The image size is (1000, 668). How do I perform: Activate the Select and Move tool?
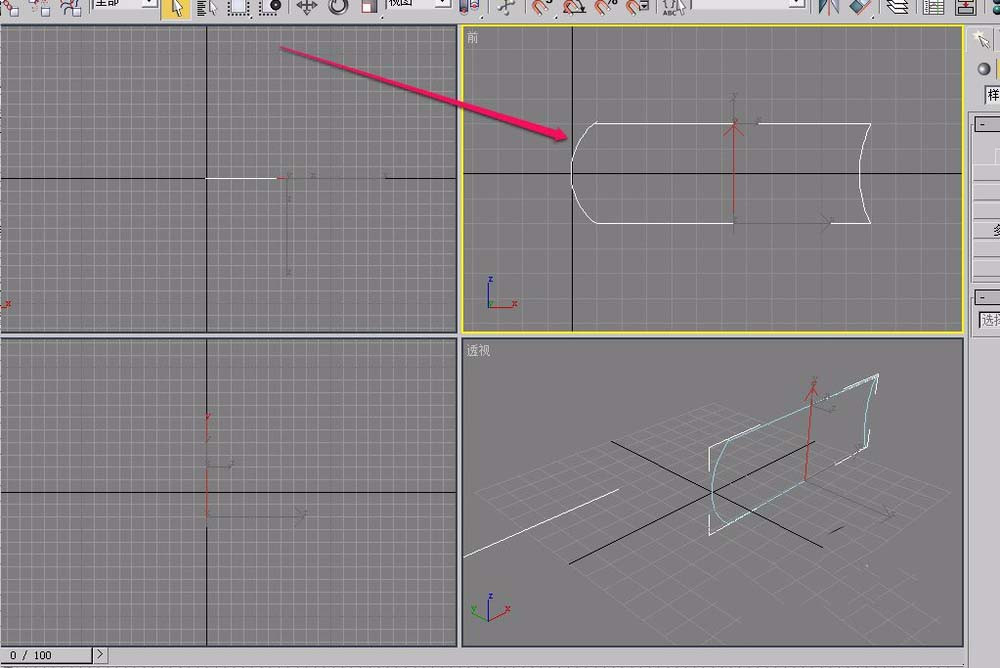(x=307, y=8)
